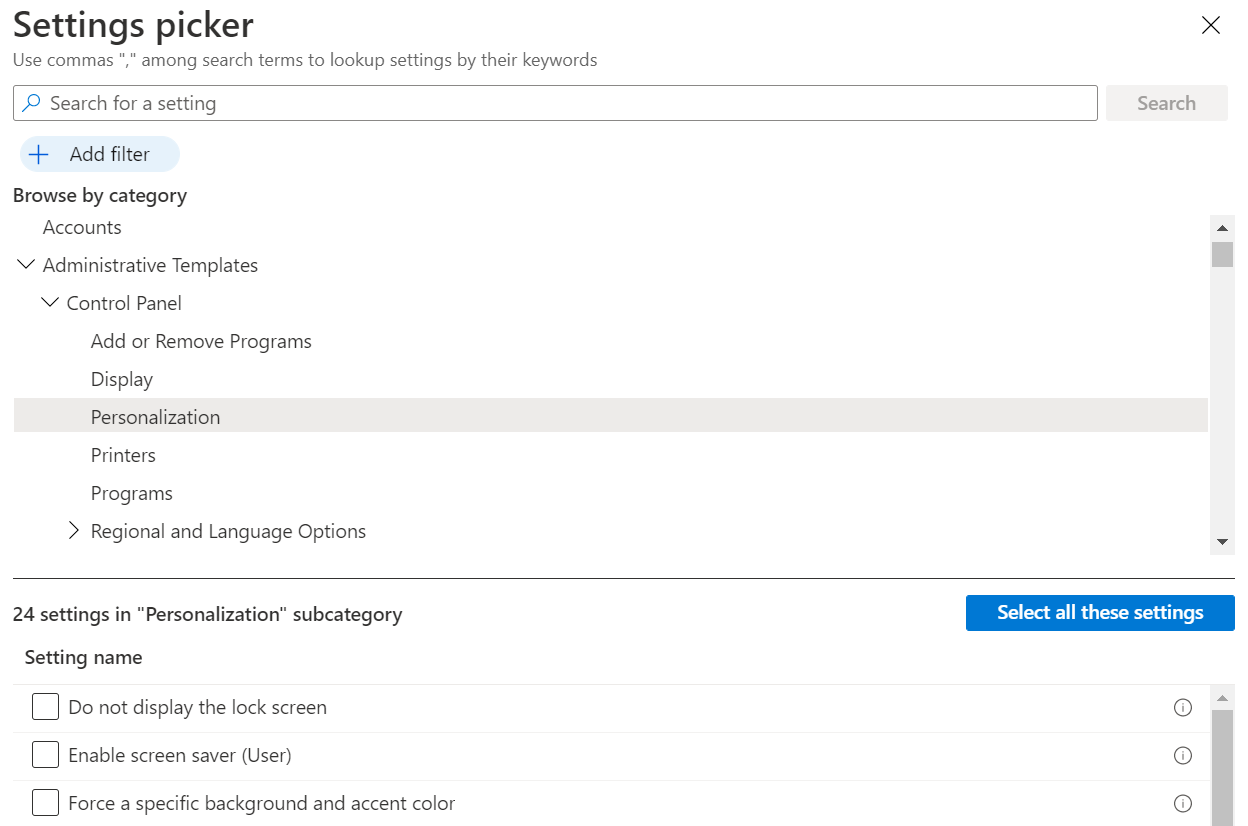
Task: Expand Regional and Language Options
Action: pyautogui.click(x=73, y=531)
